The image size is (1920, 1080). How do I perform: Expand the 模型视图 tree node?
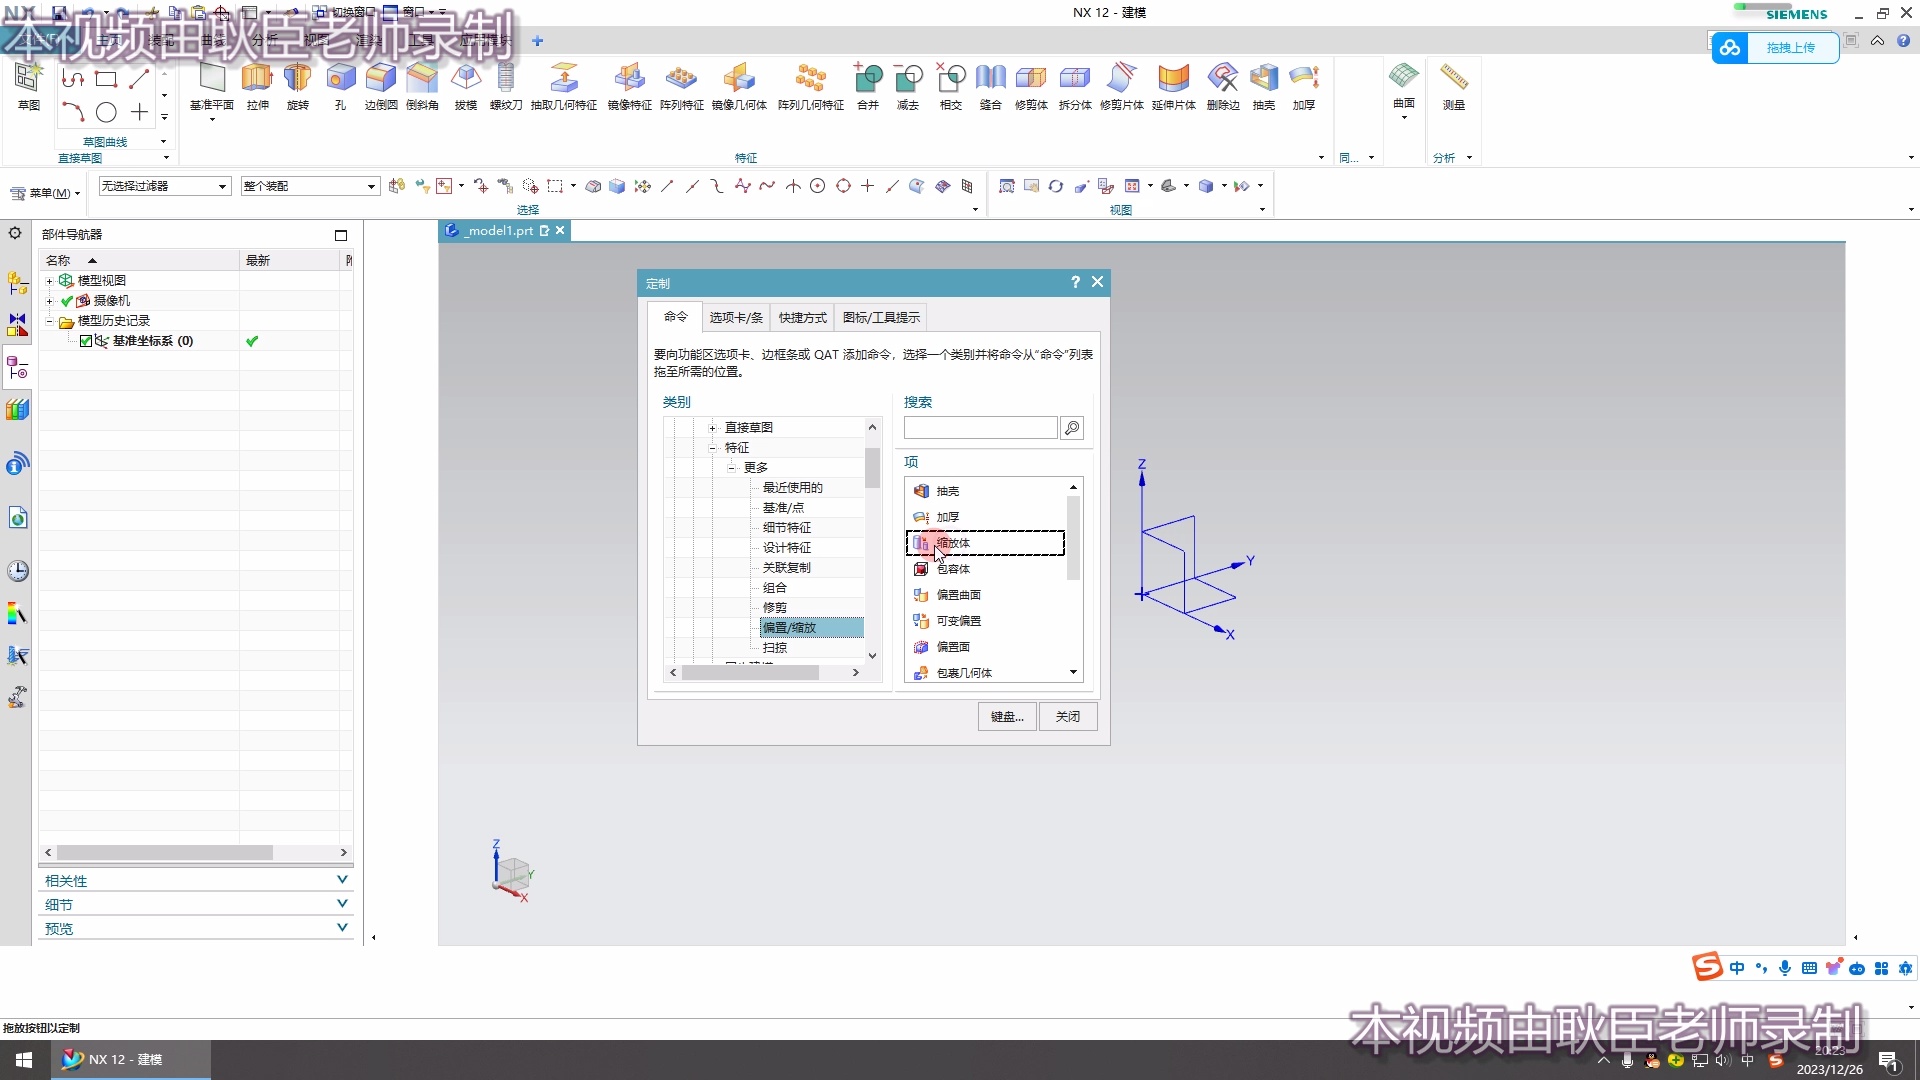pyautogui.click(x=49, y=281)
